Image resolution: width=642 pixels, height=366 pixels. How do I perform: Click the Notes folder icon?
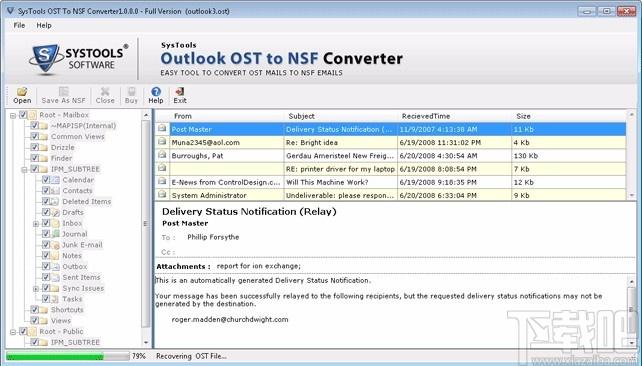[x=55, y=255]
